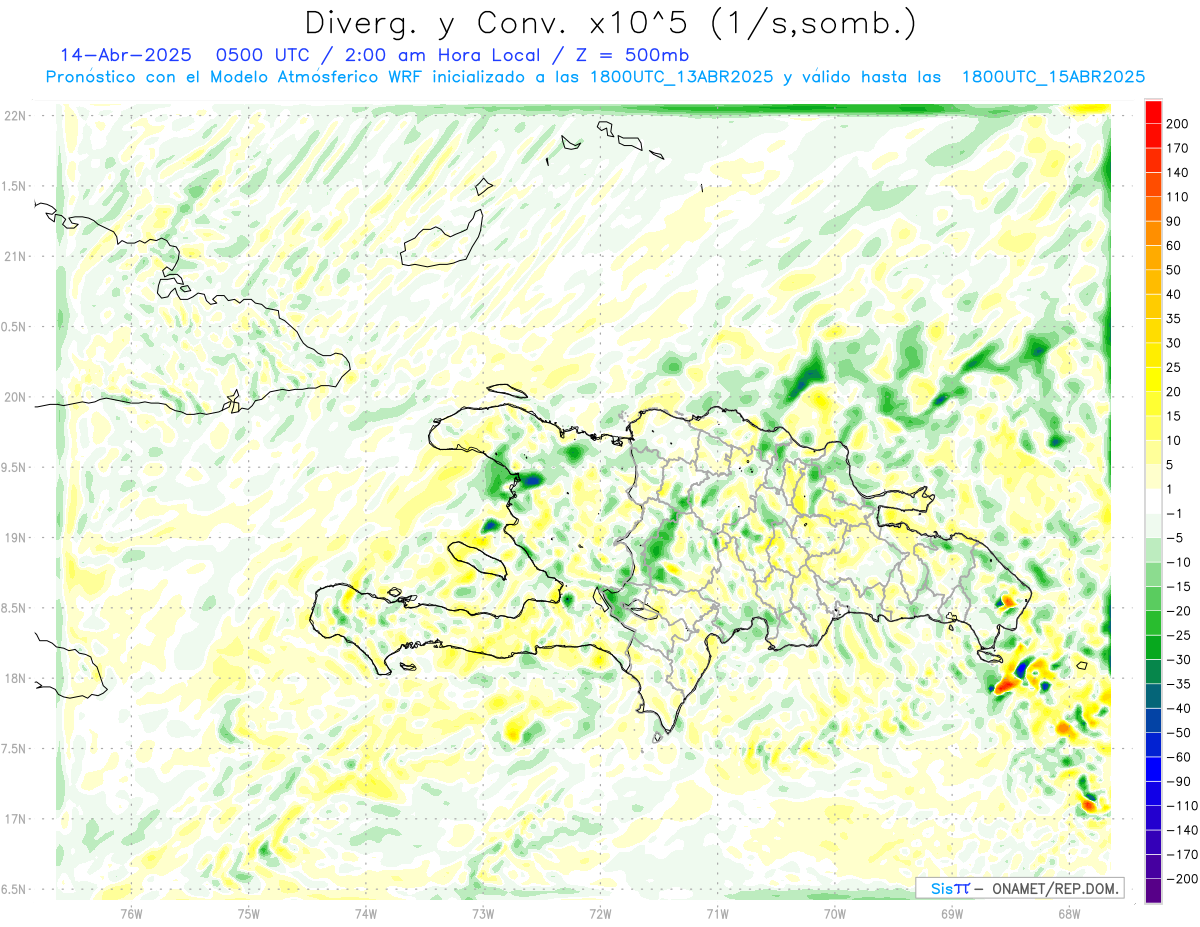Viewport: 1200px width, 927px height.
Task: Click the latitude label "18N"
Action: (15, 678)
